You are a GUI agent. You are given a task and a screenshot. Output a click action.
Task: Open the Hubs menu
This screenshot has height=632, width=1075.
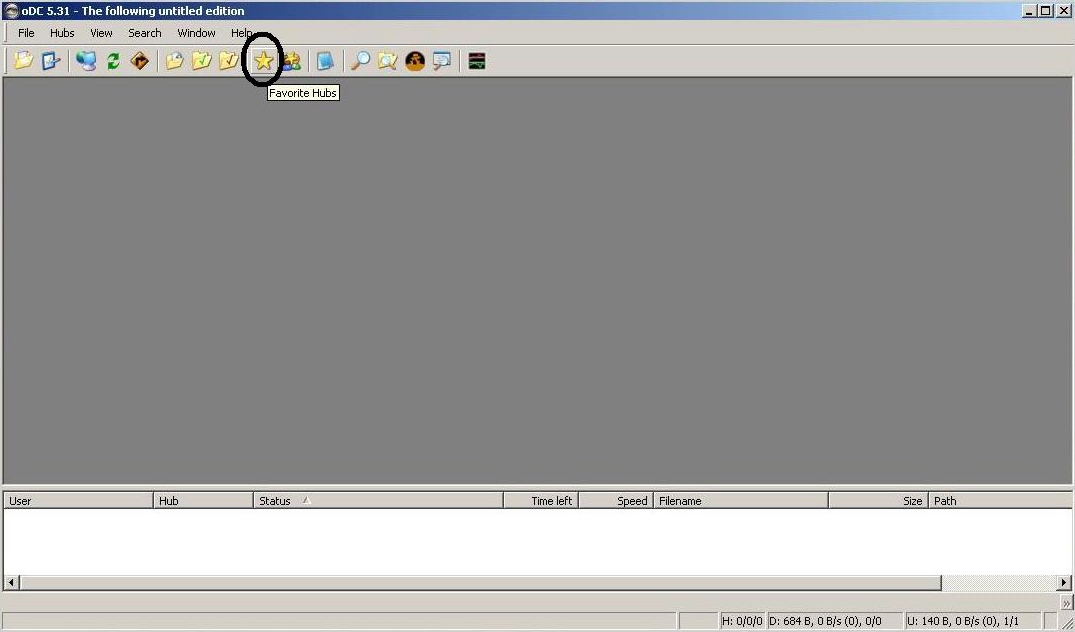[62, 33]
